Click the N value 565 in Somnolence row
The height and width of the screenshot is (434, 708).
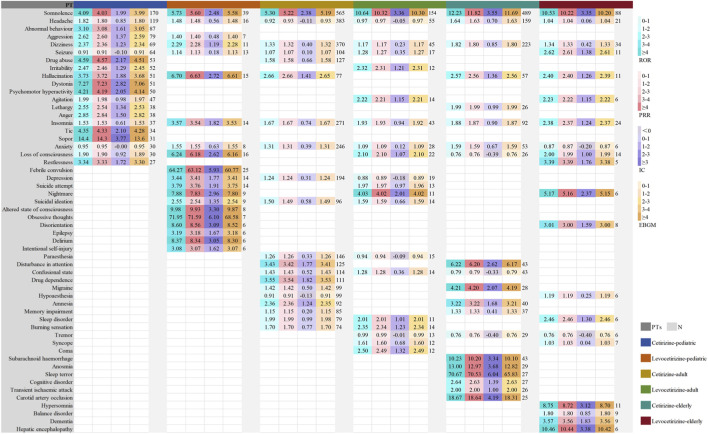(x=340, y=13)
